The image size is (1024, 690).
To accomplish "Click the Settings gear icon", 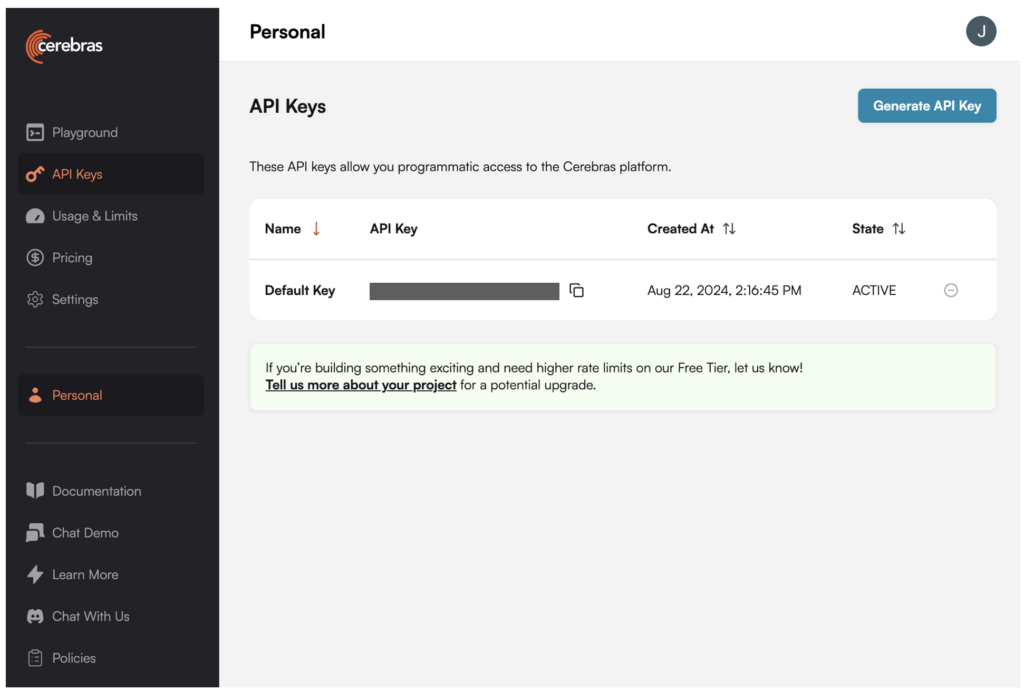I will pos(35,300).
